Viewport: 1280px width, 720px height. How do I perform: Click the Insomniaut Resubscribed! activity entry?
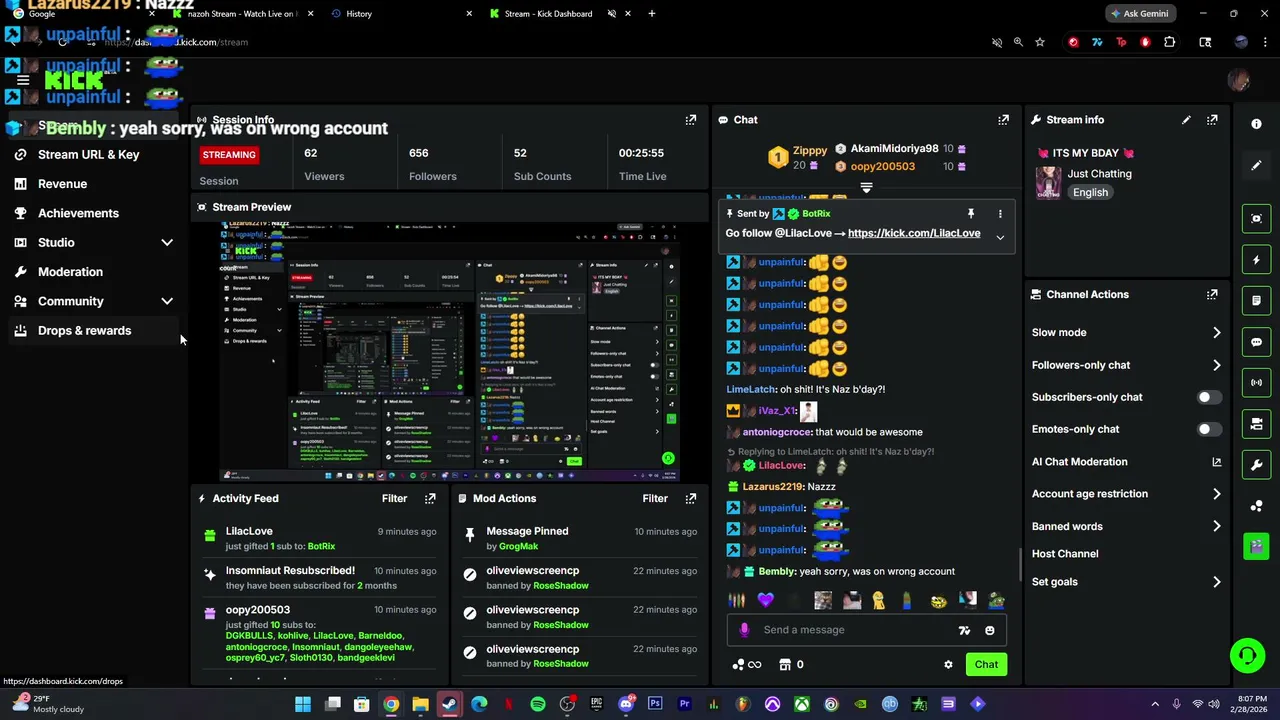pos(318,578)
